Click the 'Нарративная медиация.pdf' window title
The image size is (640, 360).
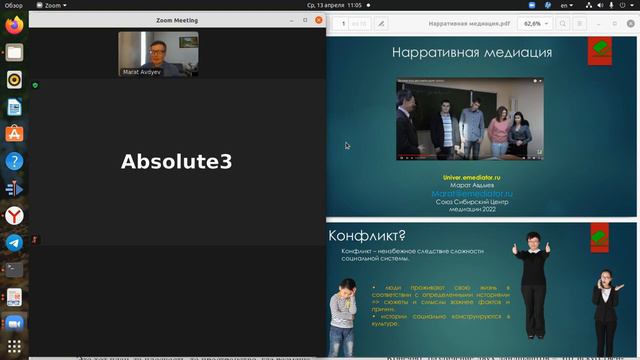point(469,24)
